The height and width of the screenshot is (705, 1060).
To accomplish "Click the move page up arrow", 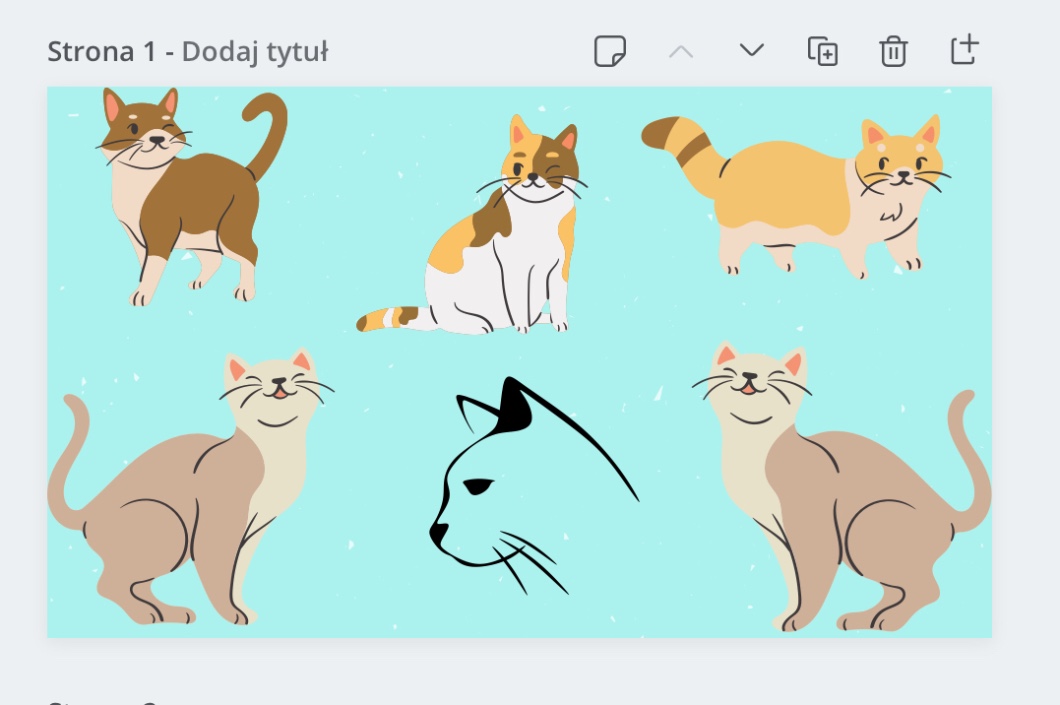I will [x=681, y=51].
